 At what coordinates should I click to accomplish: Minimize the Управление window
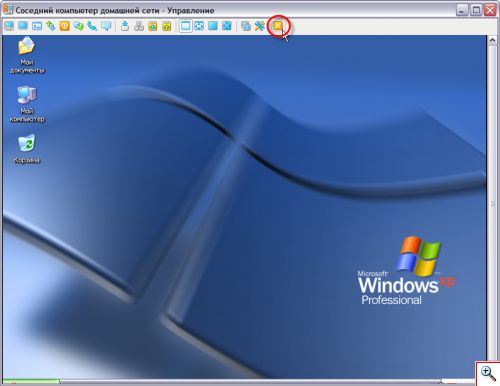(462, 10)
